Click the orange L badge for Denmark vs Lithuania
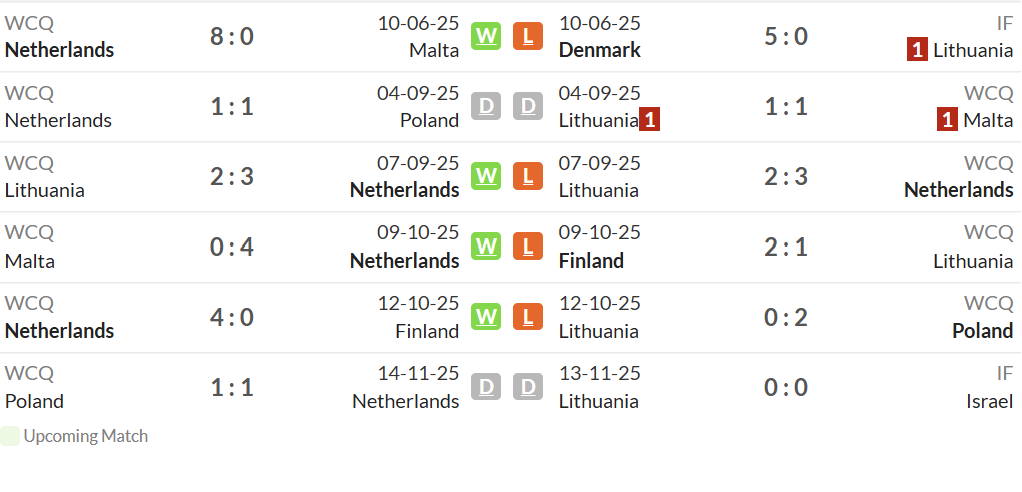 pos(528,36)
